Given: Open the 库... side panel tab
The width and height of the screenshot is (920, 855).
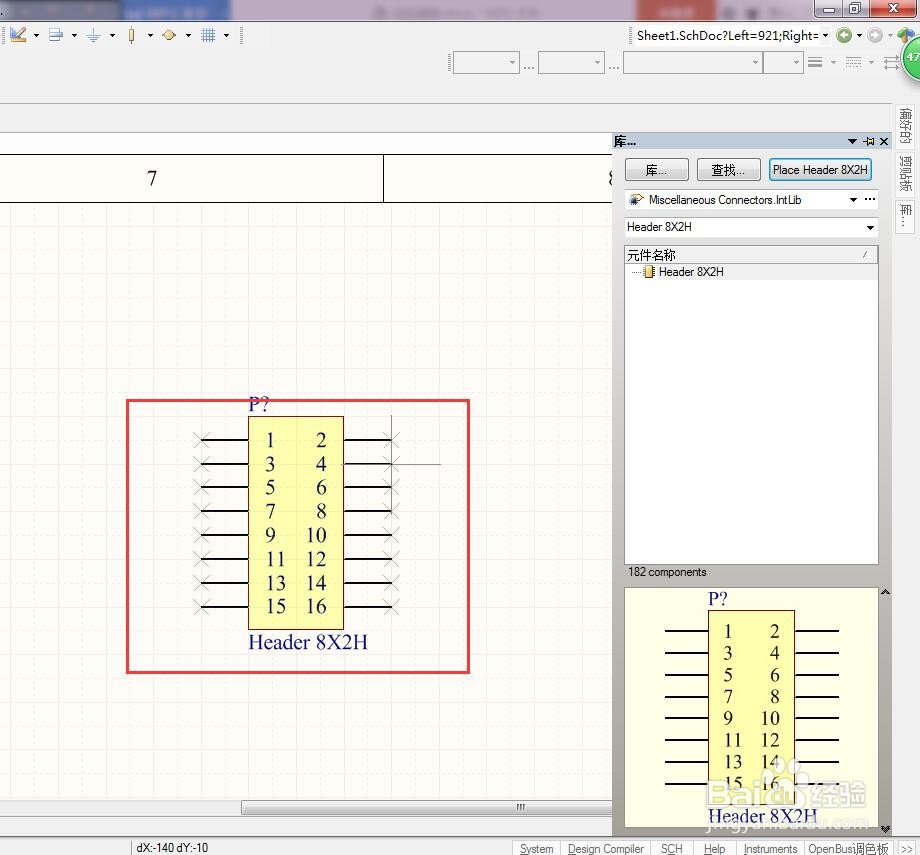Looking at the screenshot, I should [x=905, y=217].
